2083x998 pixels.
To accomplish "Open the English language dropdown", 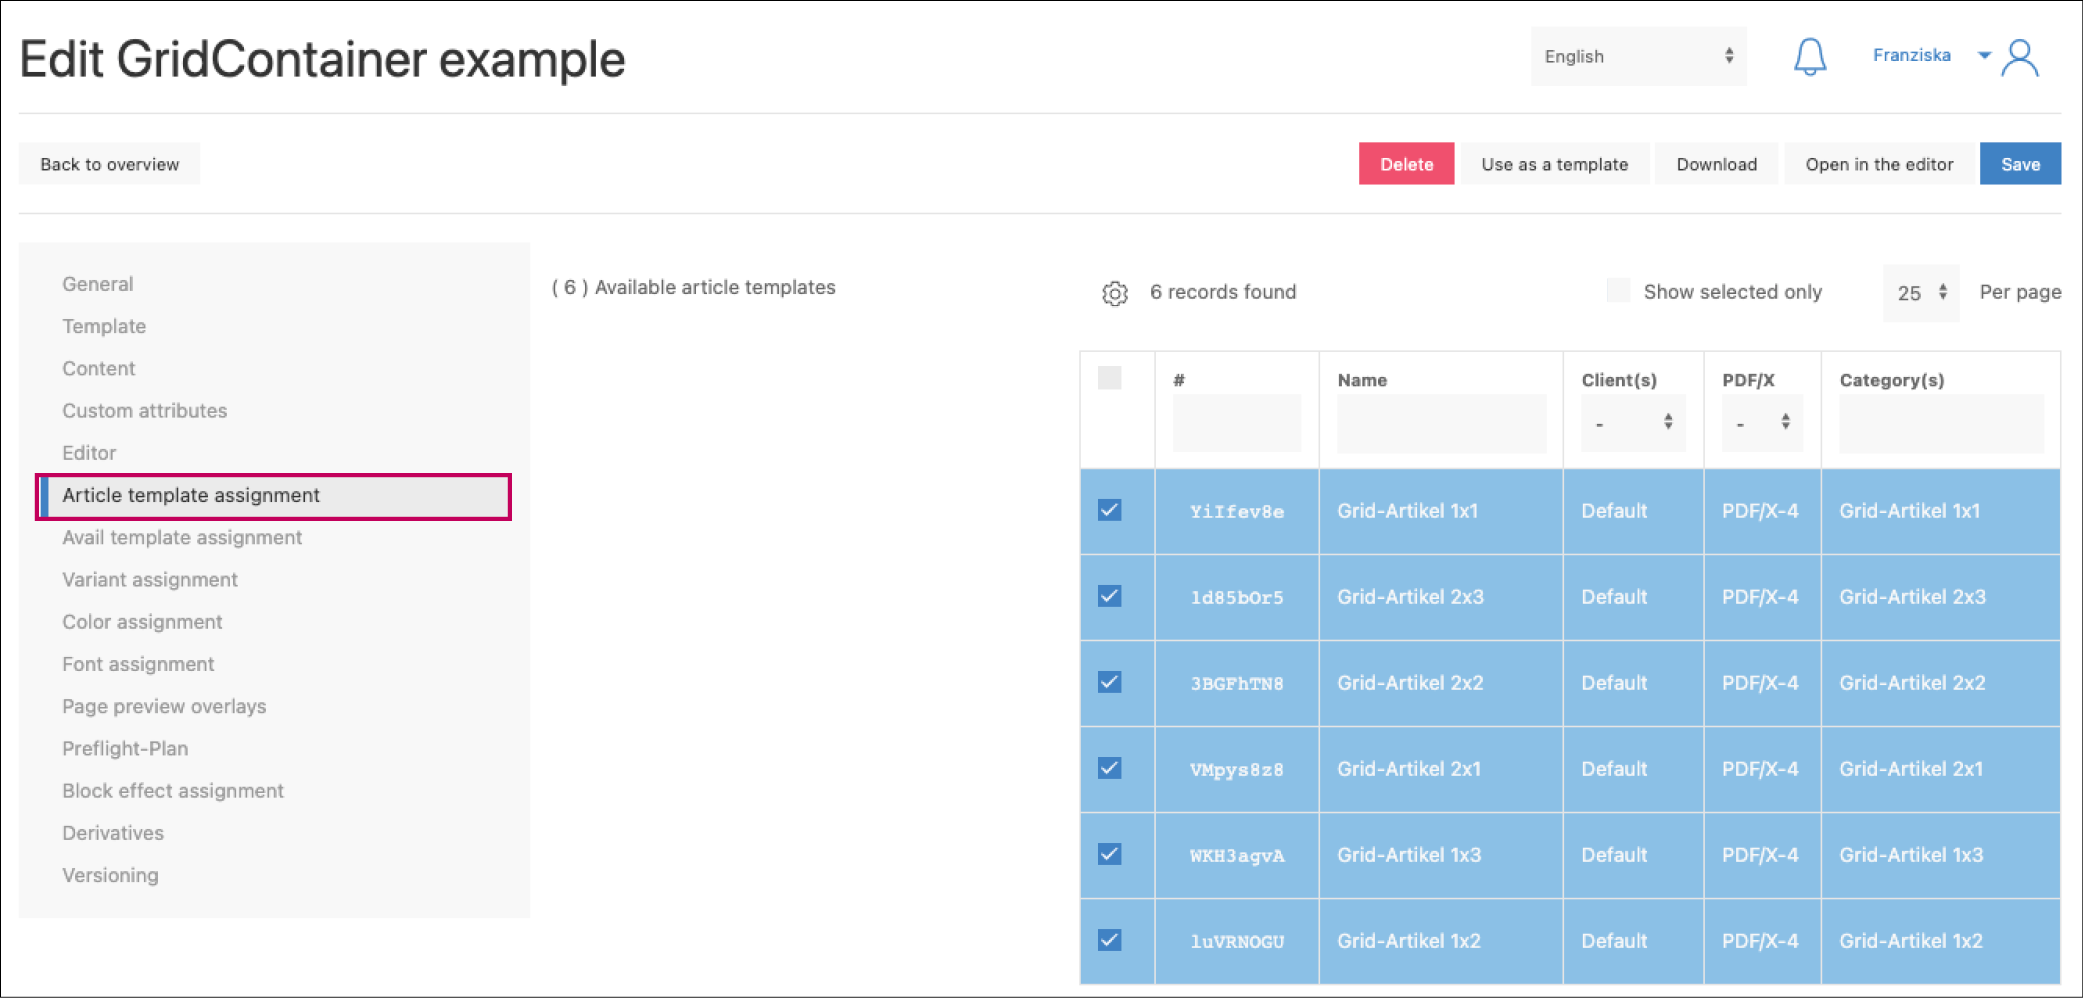I will coord(1637,56).
